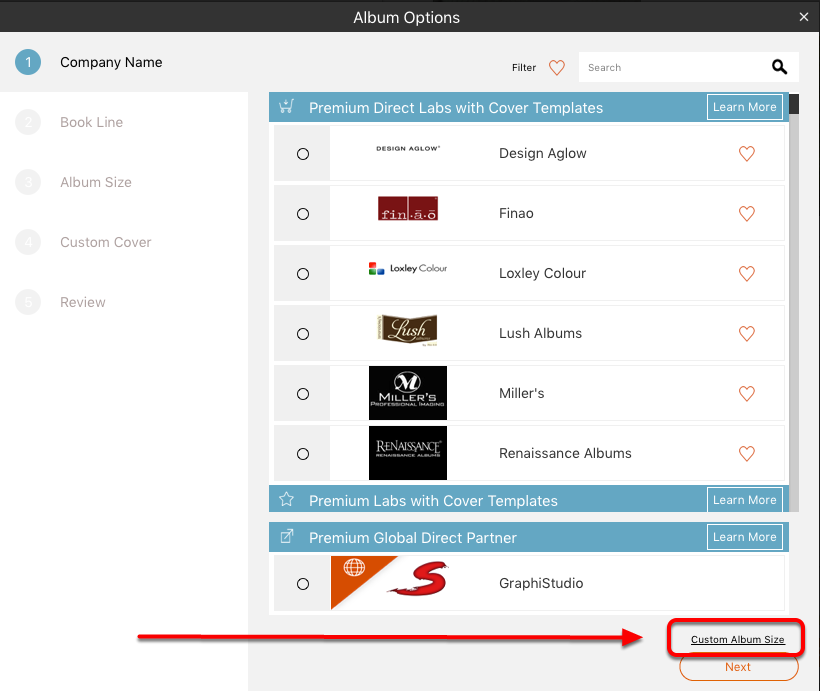
Task: Click the Filter label
Action: [524, 67]
